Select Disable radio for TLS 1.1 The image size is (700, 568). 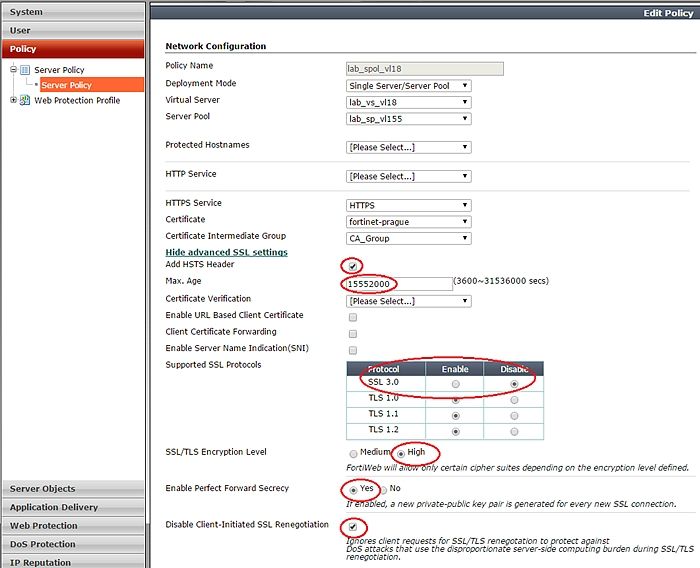(514, 416)
